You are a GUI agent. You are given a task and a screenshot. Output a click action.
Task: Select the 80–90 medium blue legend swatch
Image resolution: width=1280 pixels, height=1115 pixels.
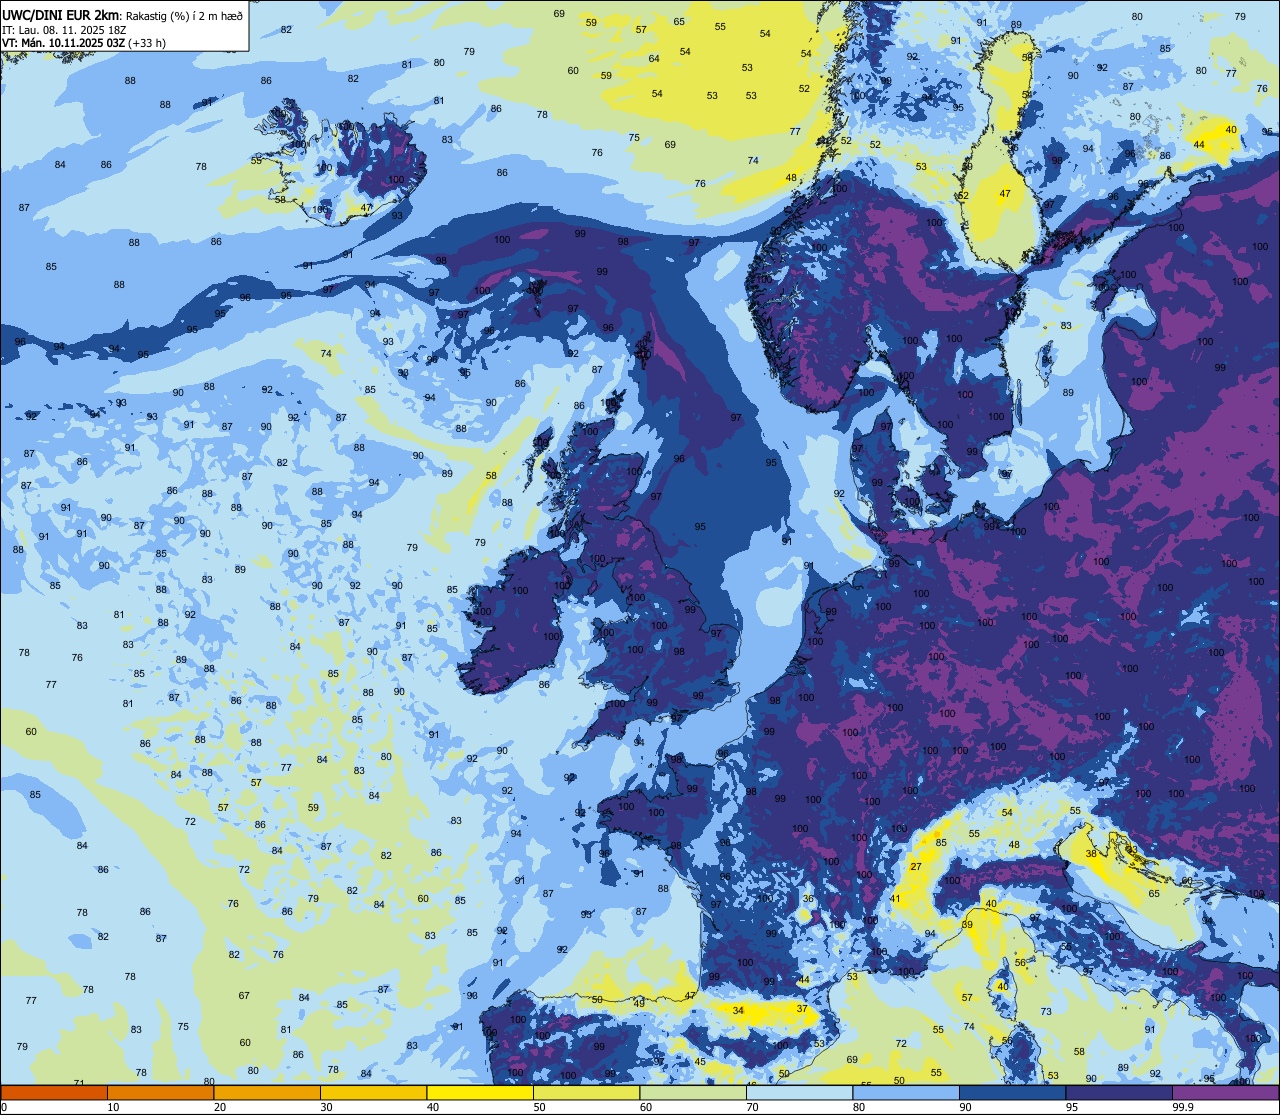tap(906, 1092)
